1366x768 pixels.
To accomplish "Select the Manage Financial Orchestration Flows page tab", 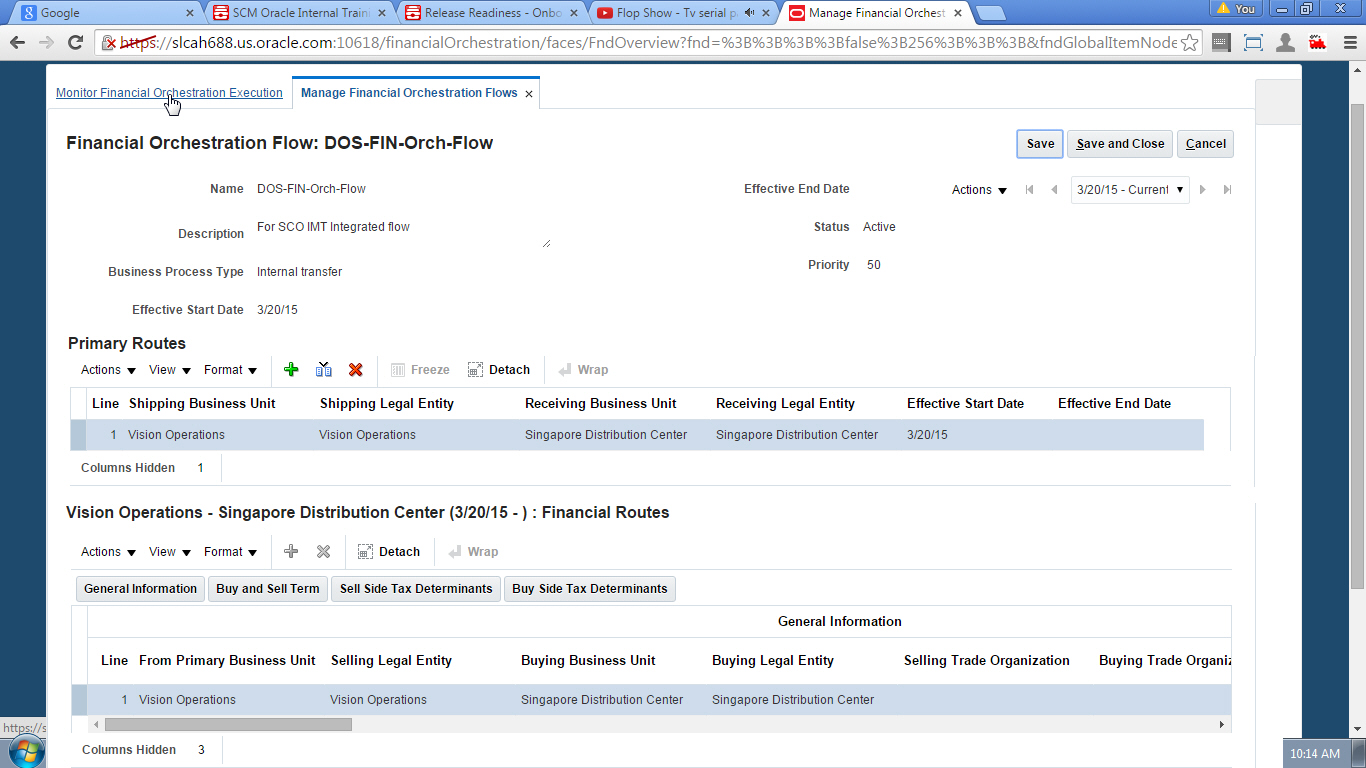I will click(x=409, y=93).
